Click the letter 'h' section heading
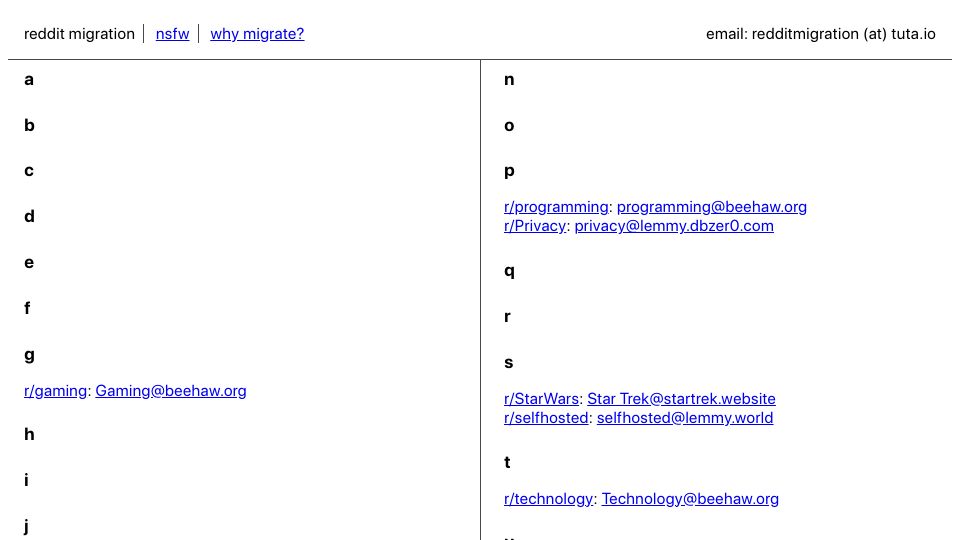The height and width of the screenshot is (540, 960). (x=29, y=434)
